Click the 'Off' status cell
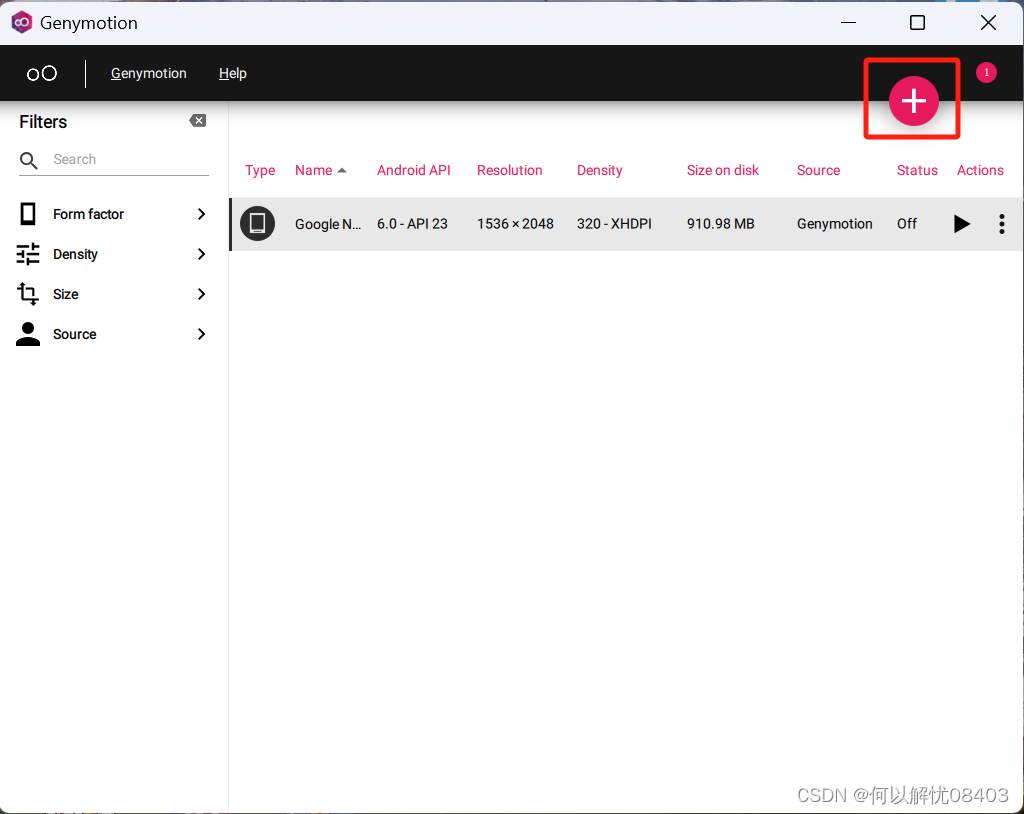 pos(906,224)
